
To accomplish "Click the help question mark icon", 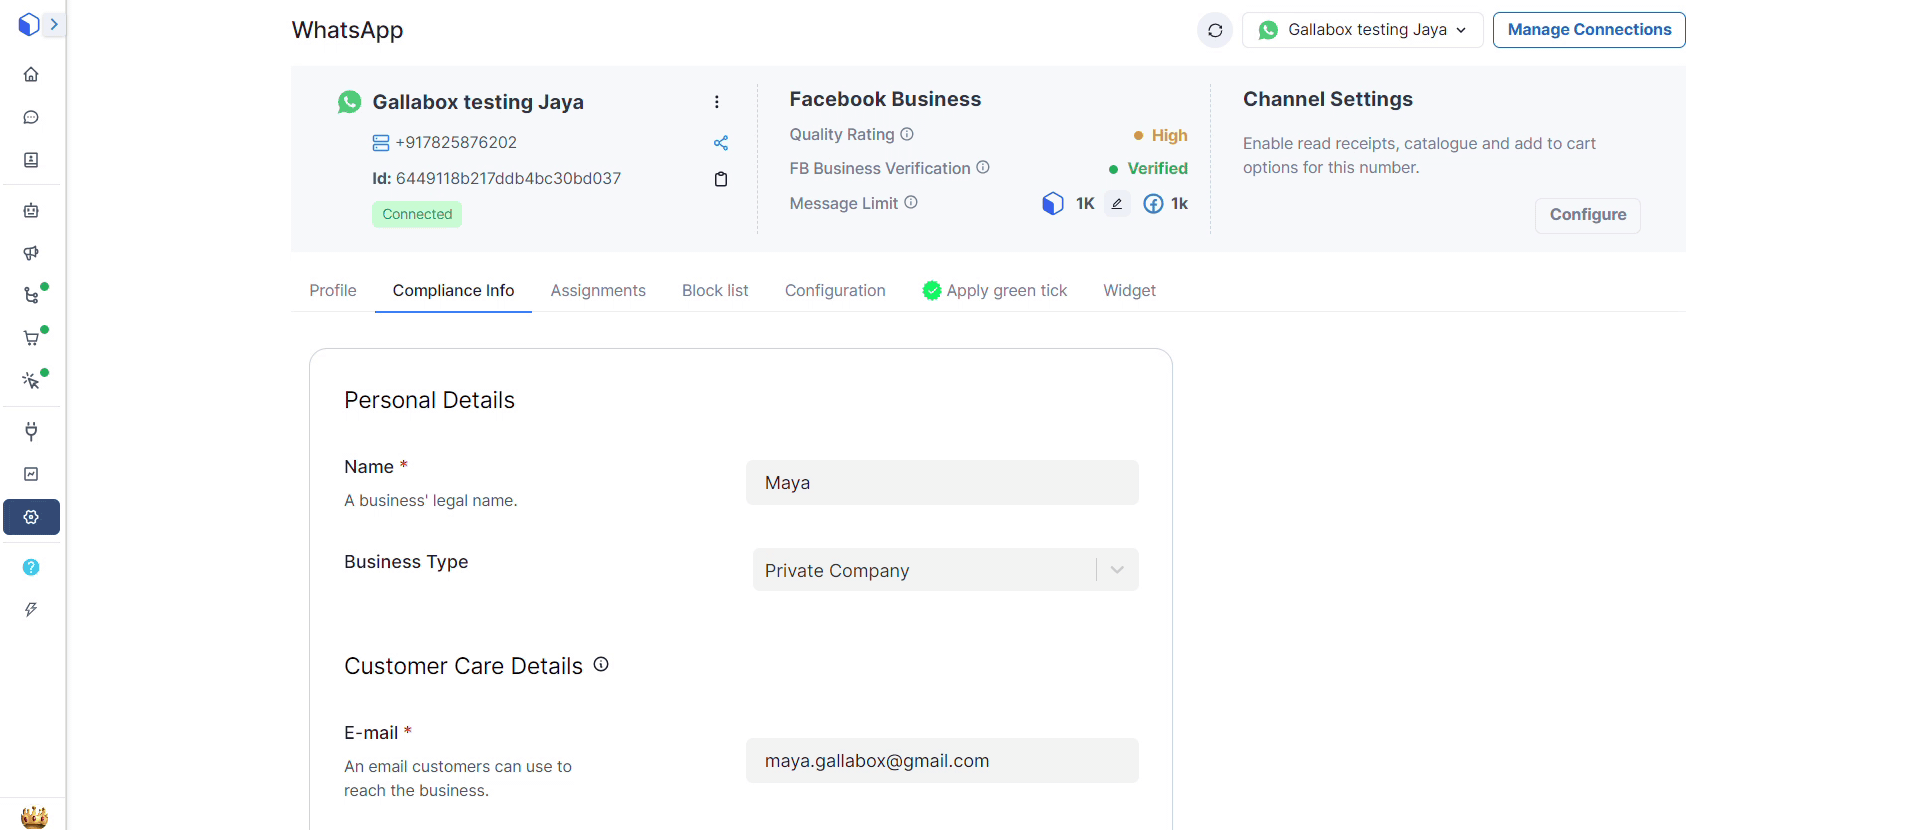I will click(x=31, y=567).
